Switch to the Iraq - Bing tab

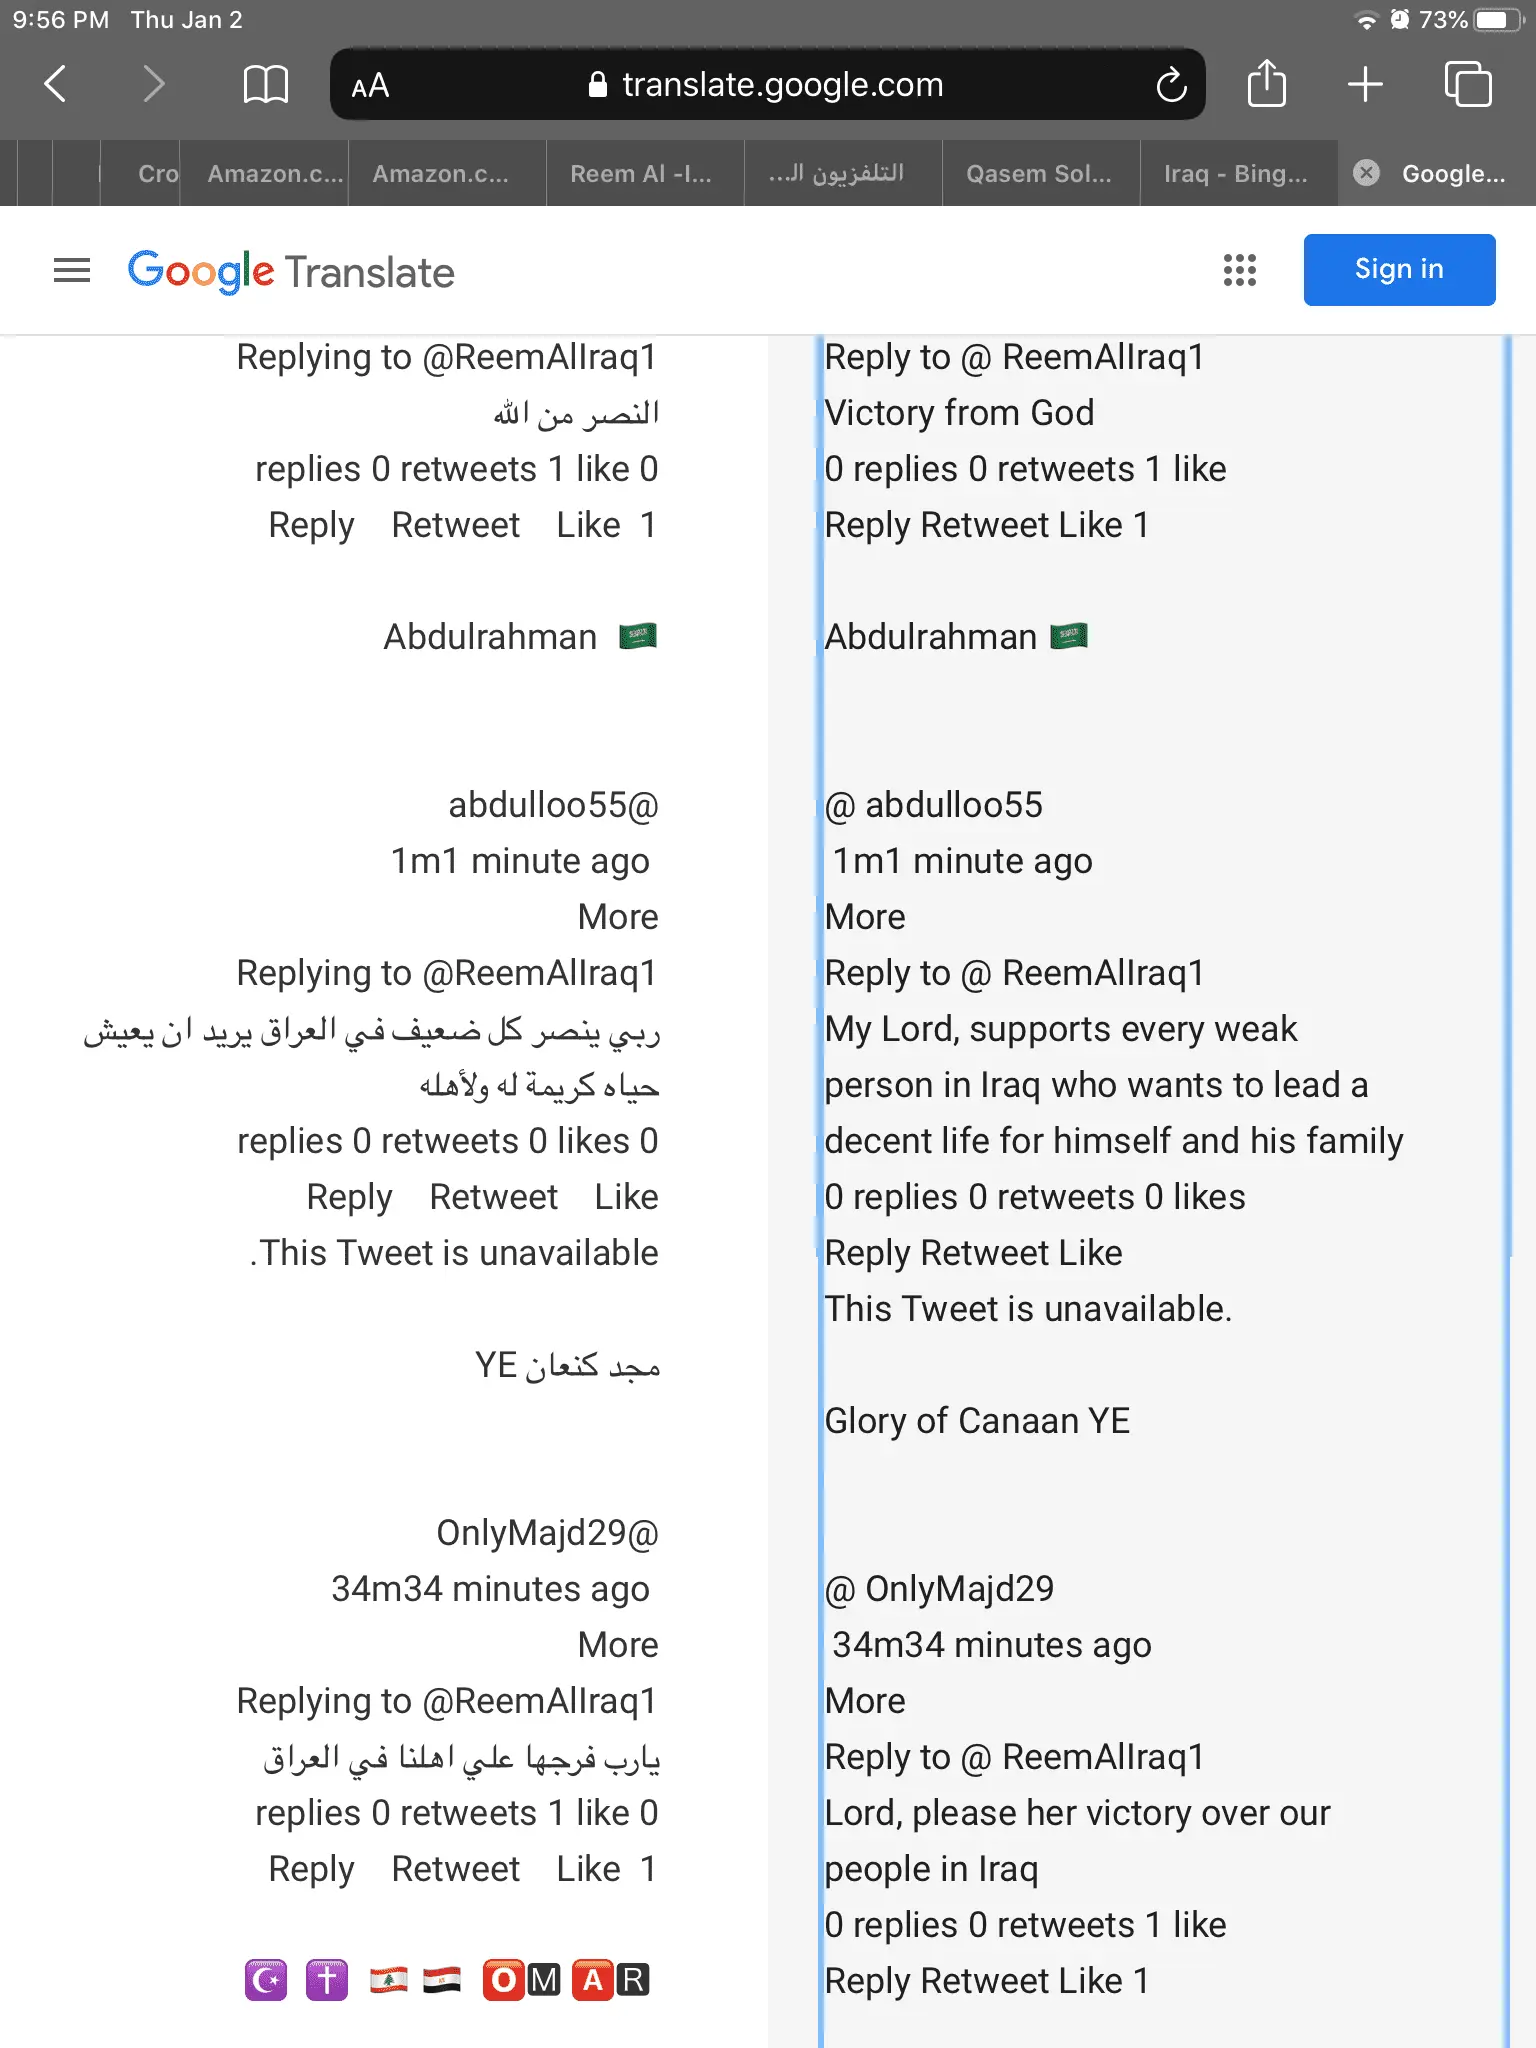click(1236, 174)
